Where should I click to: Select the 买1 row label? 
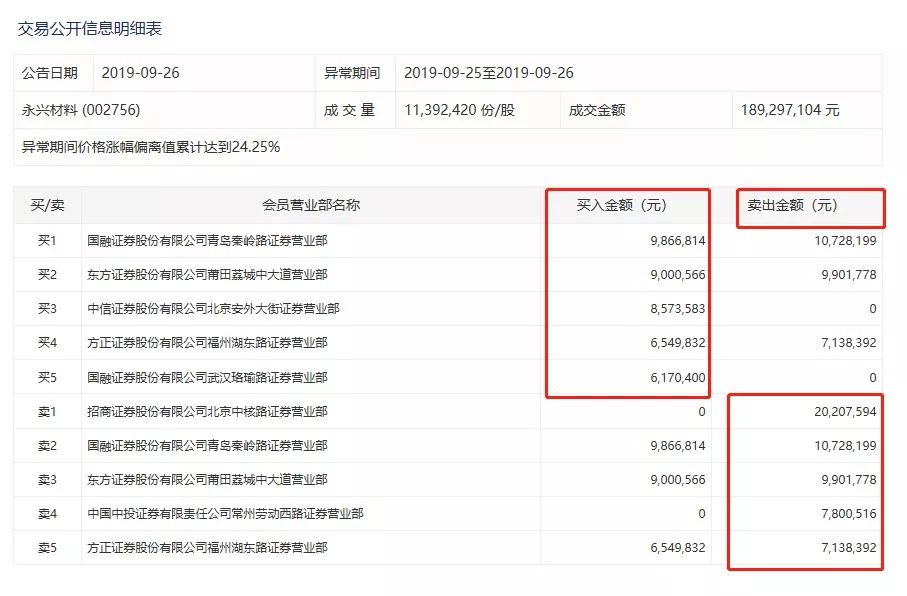coord(47,240)
